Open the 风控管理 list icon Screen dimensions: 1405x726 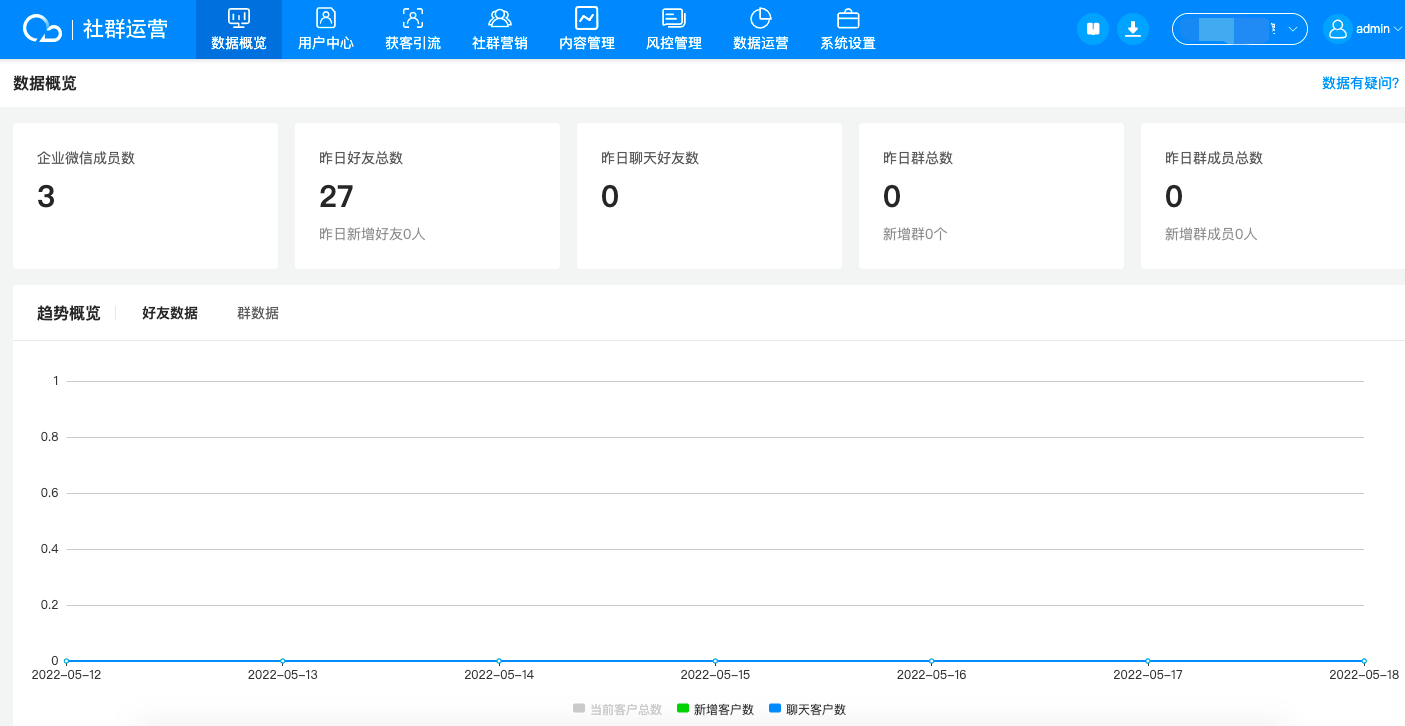click(674, 17)
